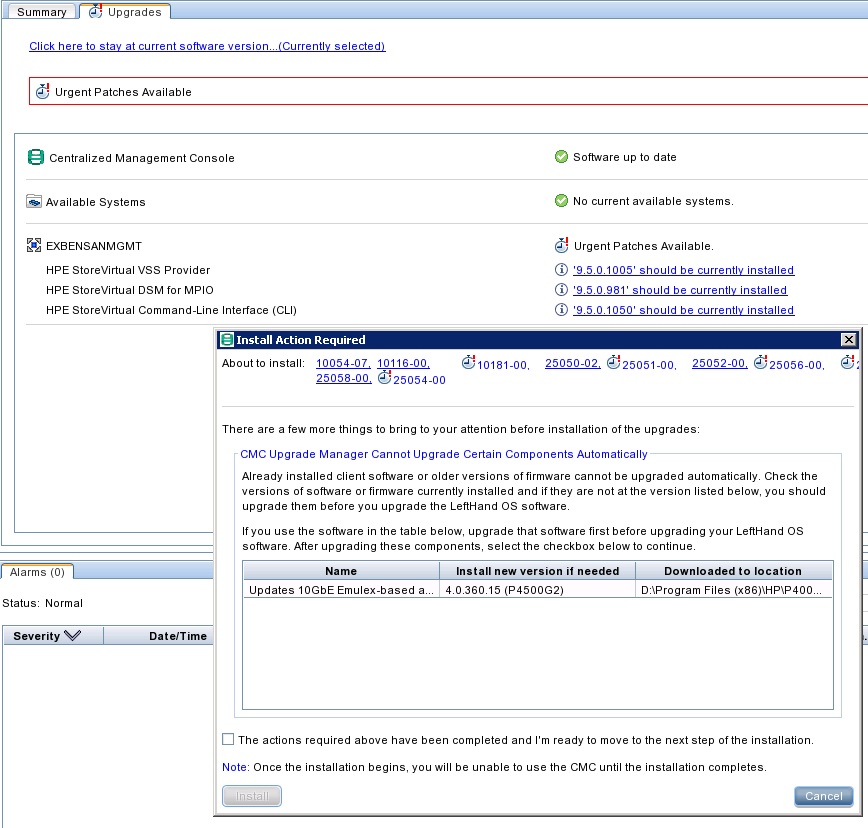This screenshot has height=828, width=868.
Task: Click the Cancel button in the dialog
Action: (824, 796)
